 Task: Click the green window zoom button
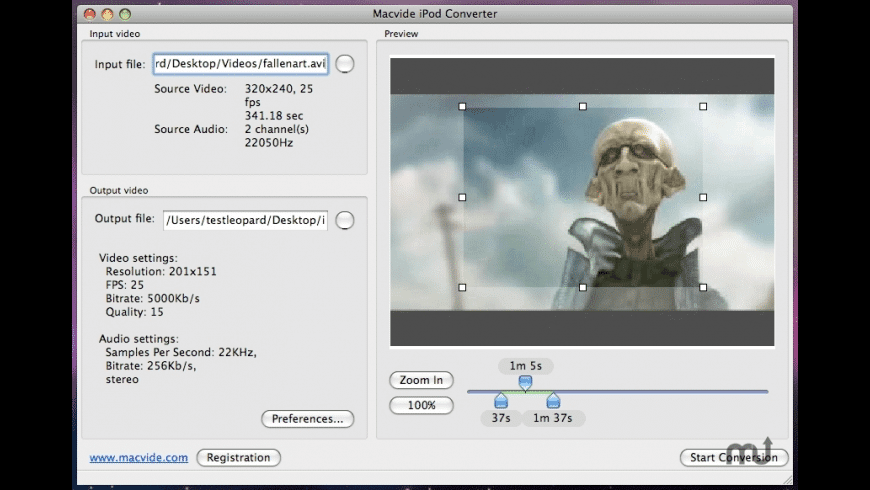tap(125, 14)
